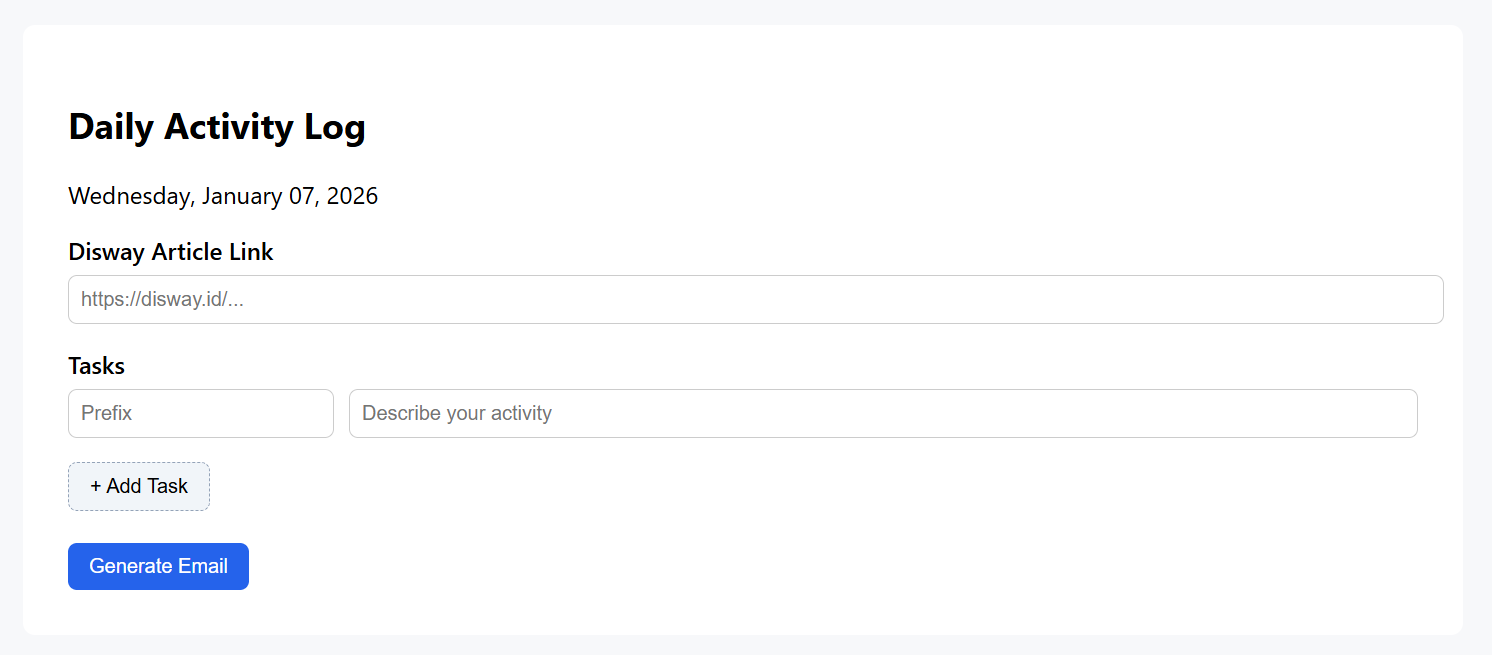Click the Disway Article Link input field
The image size is (1492, 655).
pyautogui.click(x=755, y=300)
